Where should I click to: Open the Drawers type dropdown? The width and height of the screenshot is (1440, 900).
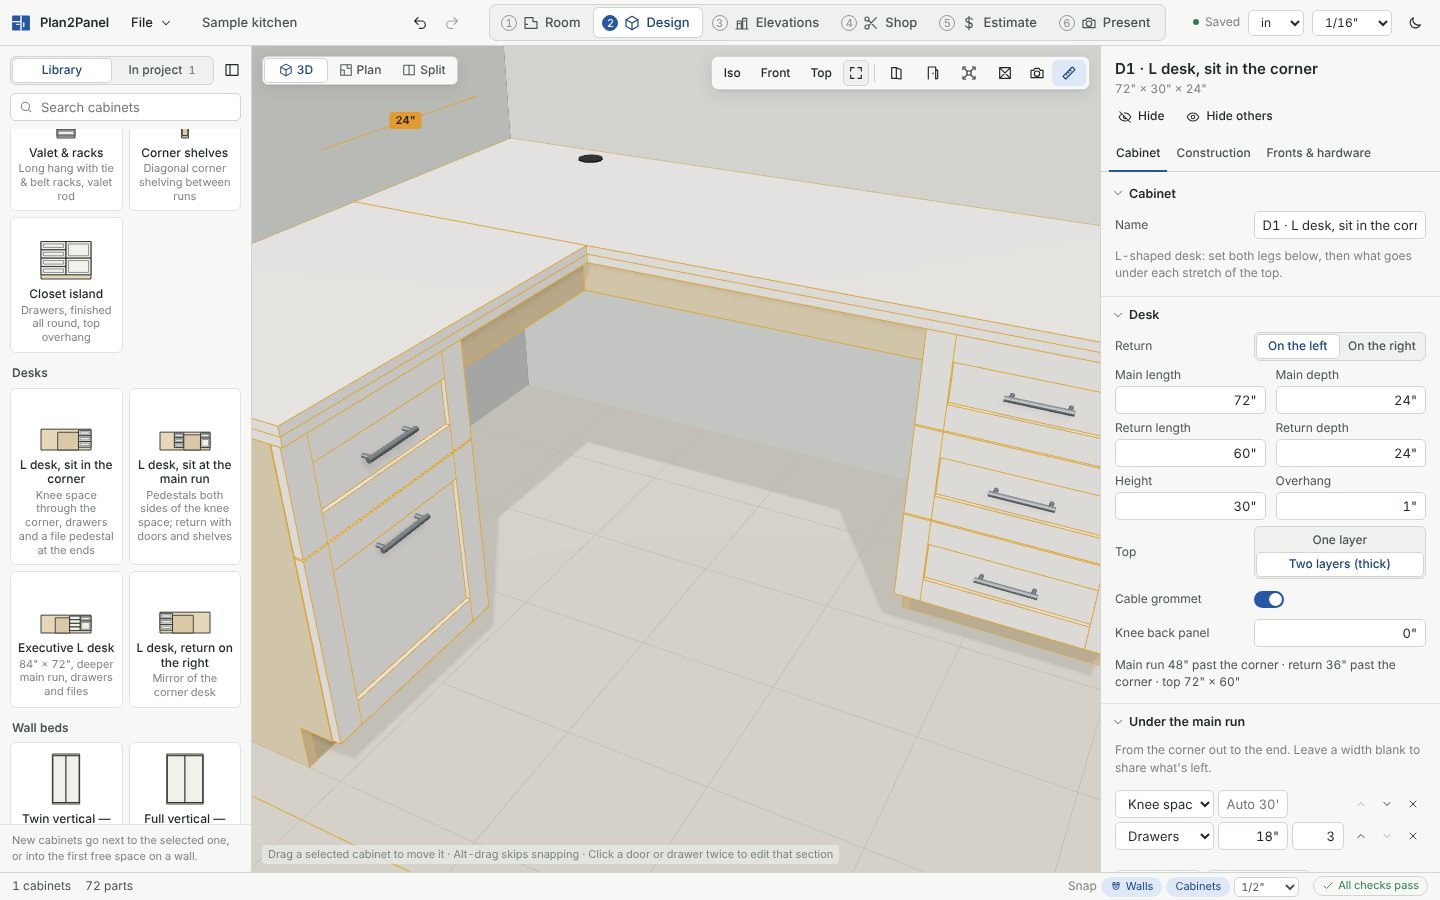(x=1164, y=836)
